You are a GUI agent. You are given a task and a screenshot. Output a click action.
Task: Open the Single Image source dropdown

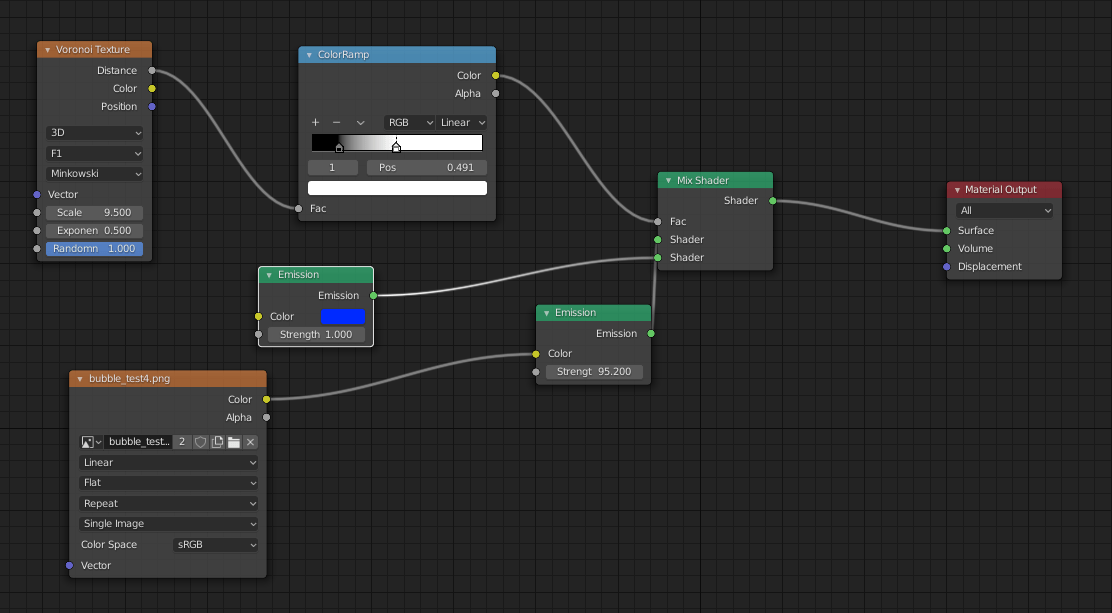point(168,523)
